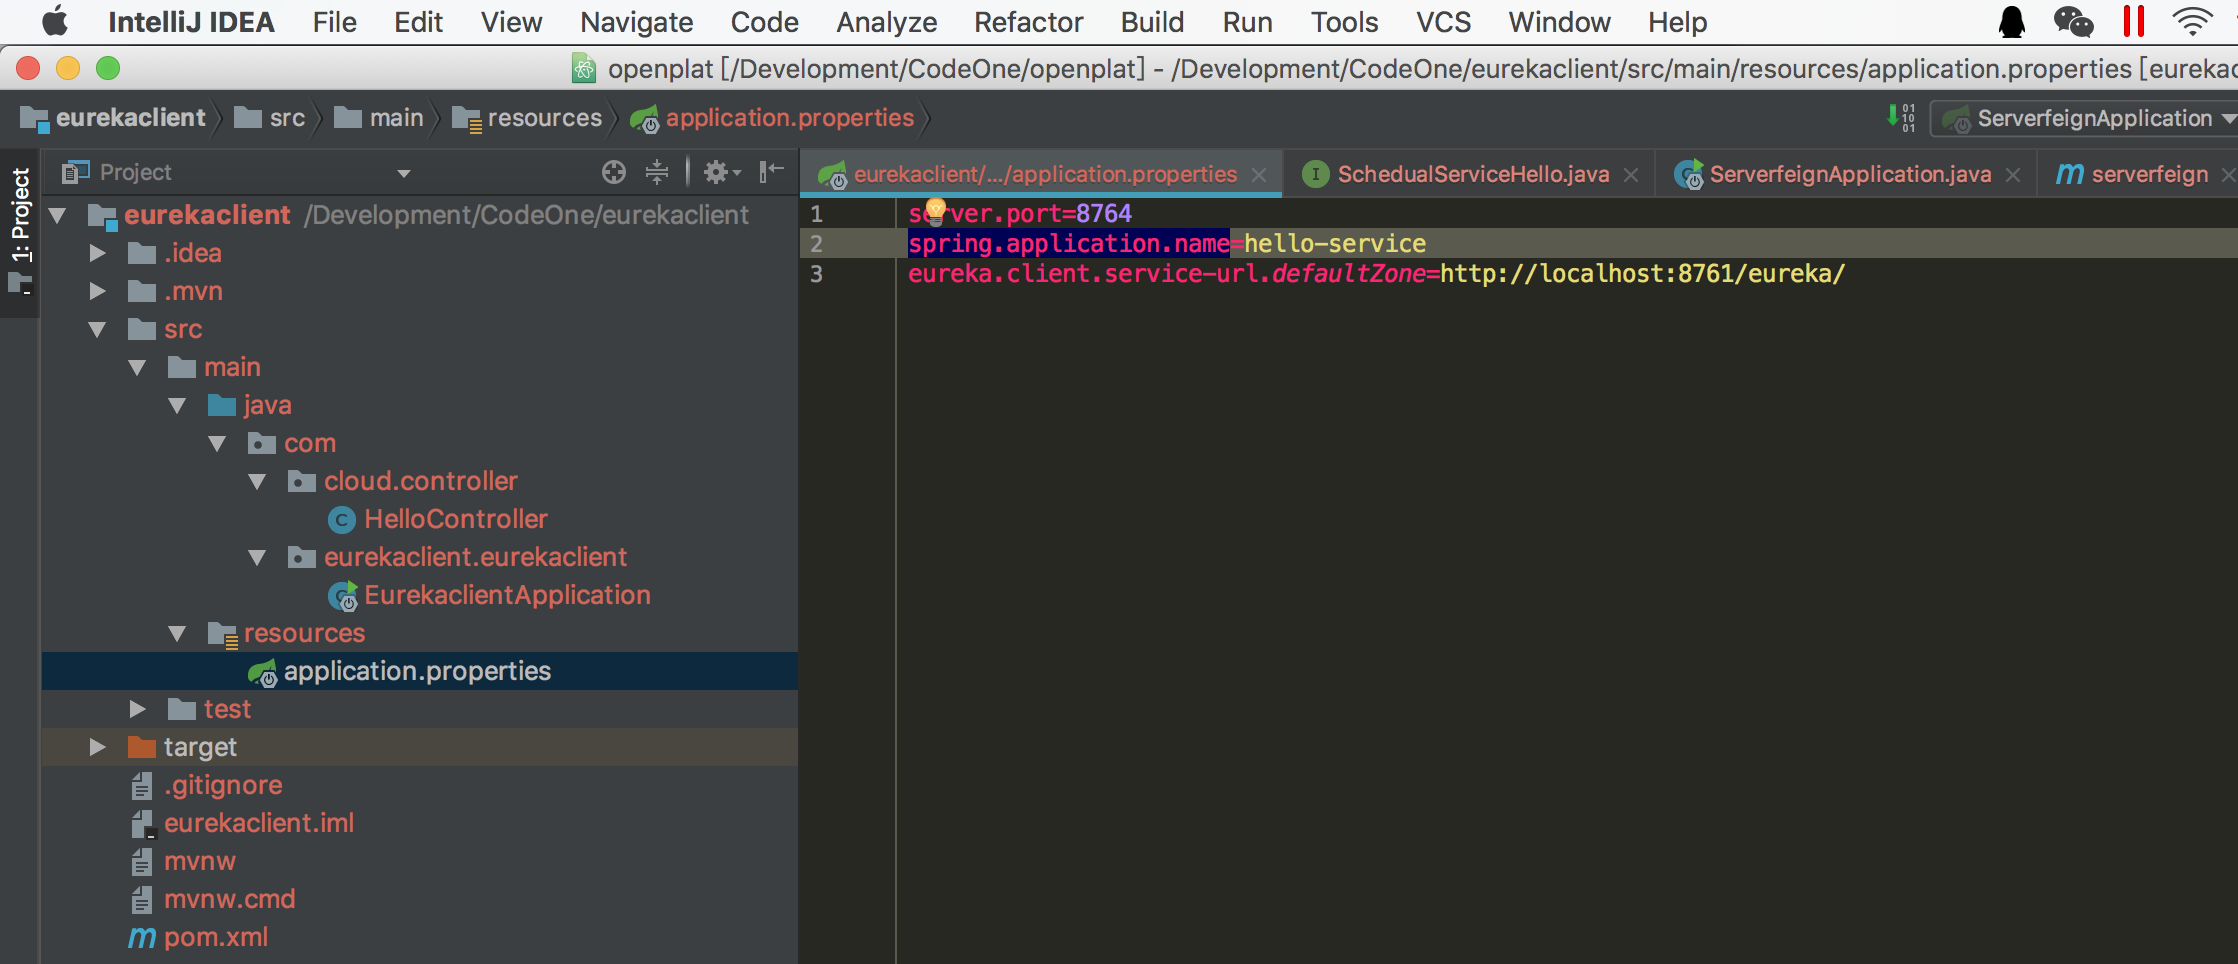Open the Apple menu
Image resolution: width=2238 pixels, height=964 pixels.
[x=55, y=21]
